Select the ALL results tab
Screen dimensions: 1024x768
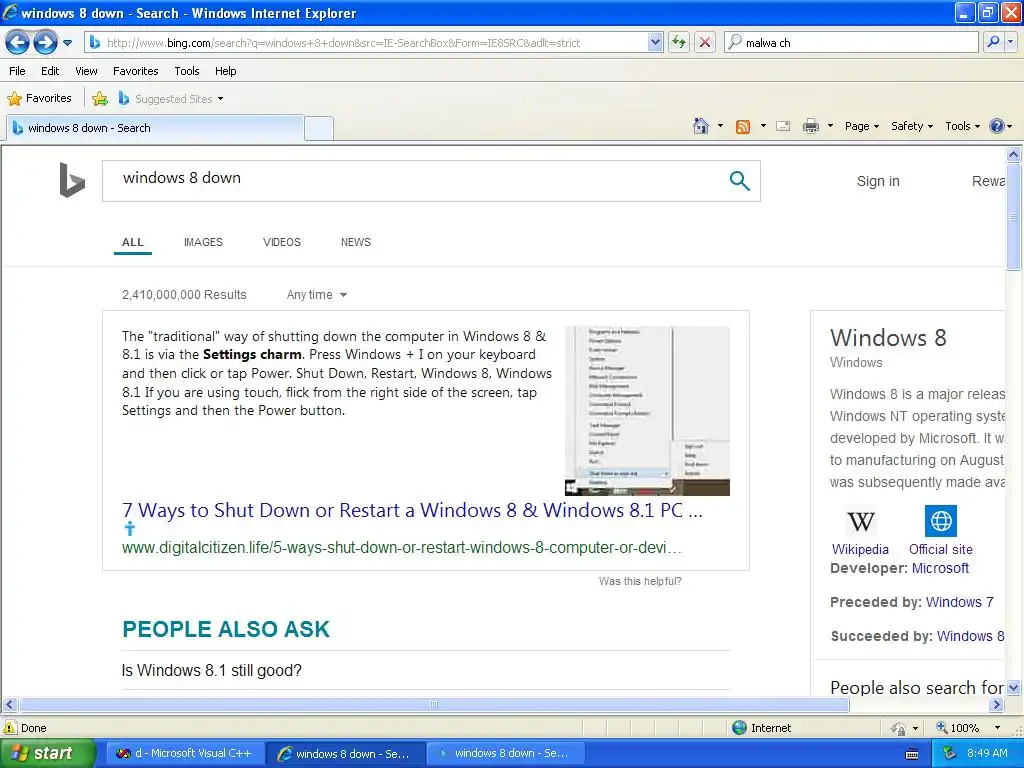tap(133, 242)
